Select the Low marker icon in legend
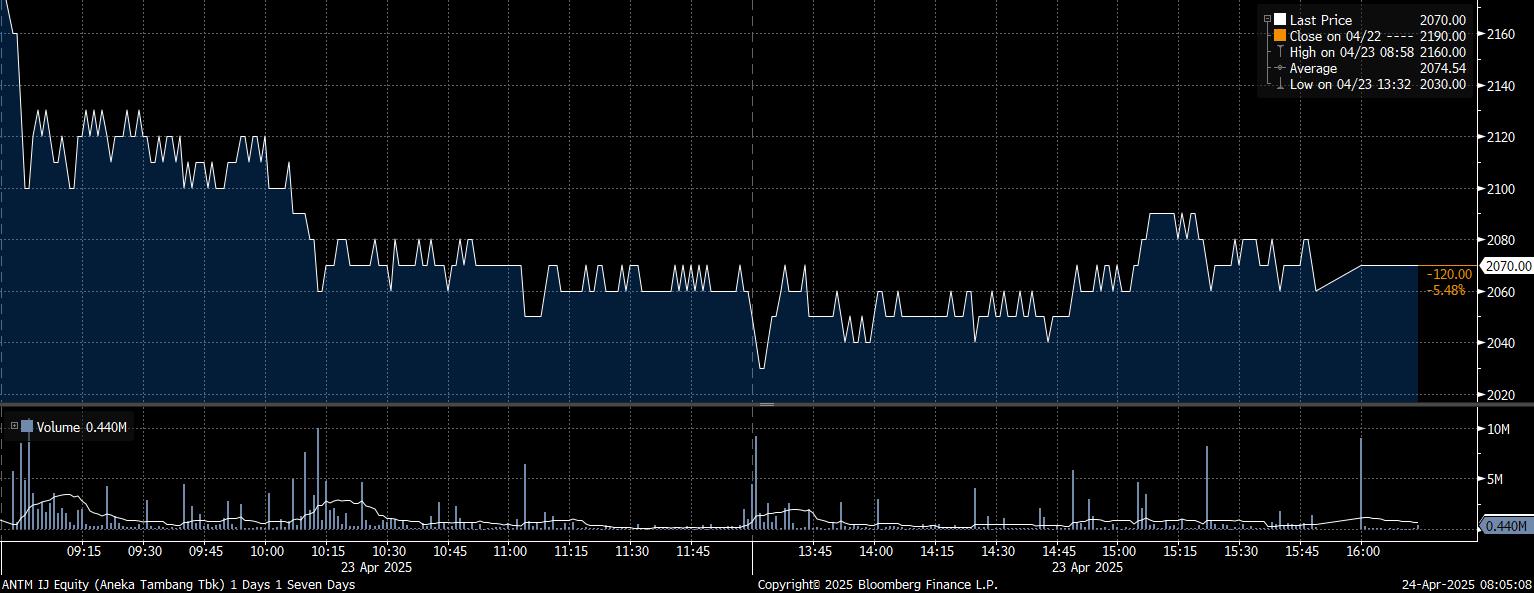Viewport: 1534px width, 593px height. (1279, 84)
